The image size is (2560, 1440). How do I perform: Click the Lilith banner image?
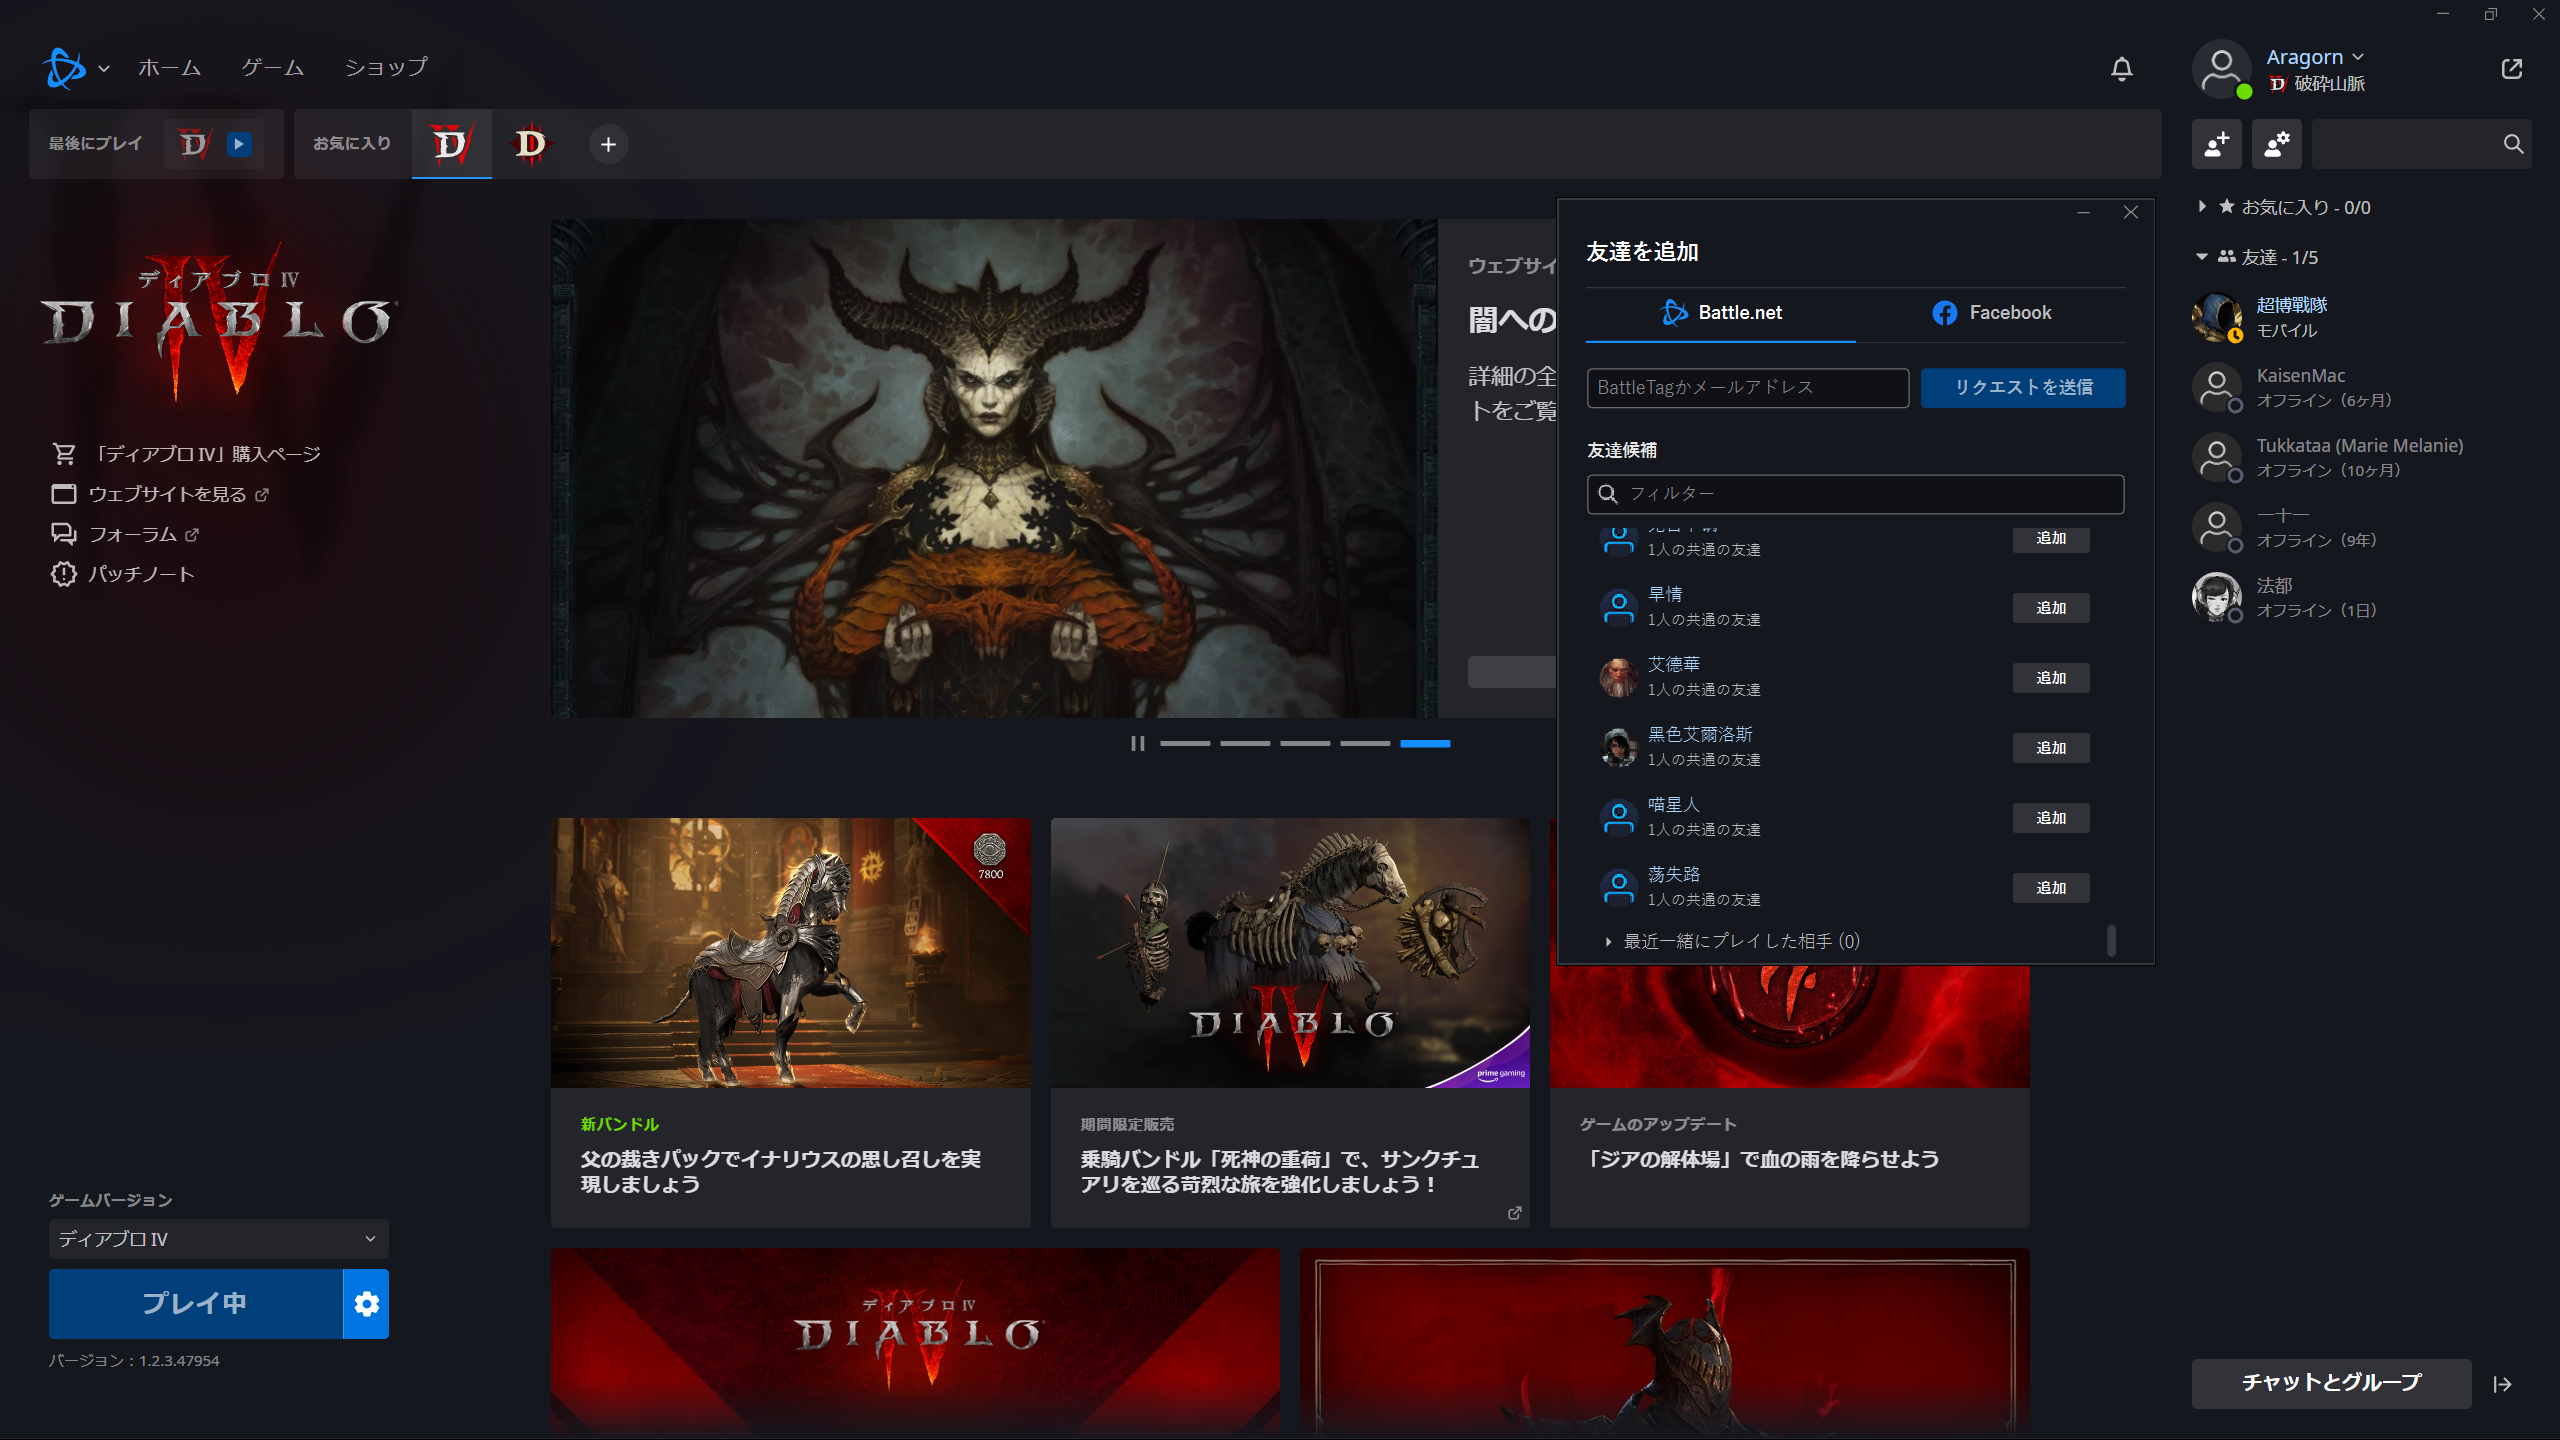(x=994, y=468)
